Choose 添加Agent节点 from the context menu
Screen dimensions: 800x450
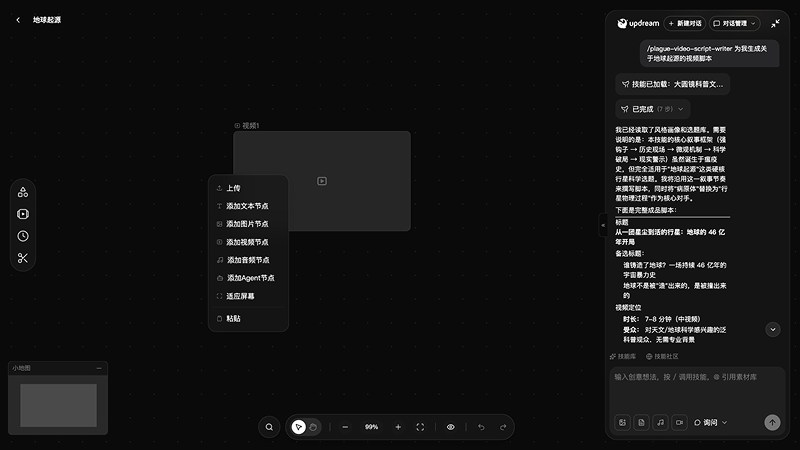[x=248, y=278]
